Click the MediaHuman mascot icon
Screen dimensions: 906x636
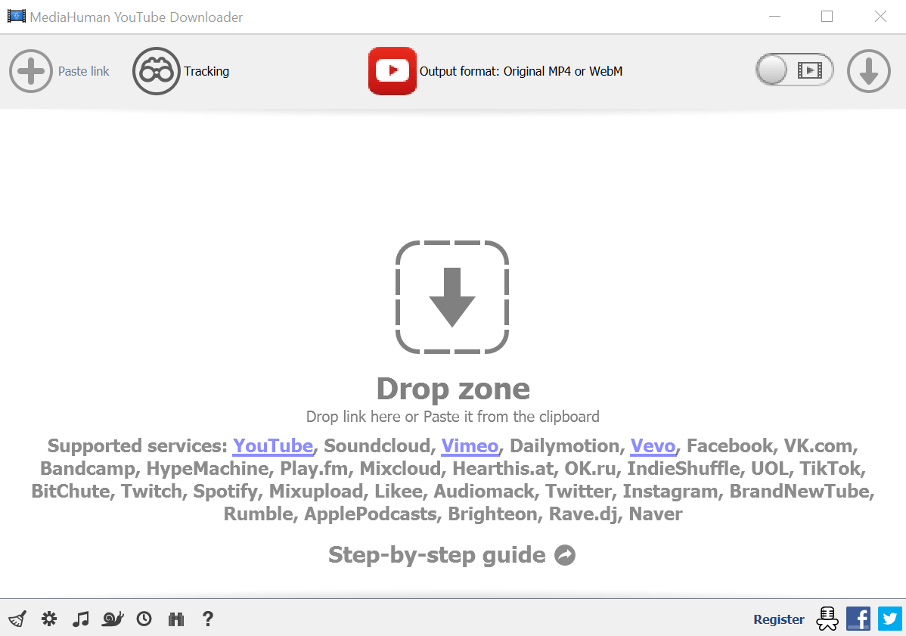pos(827,619)
